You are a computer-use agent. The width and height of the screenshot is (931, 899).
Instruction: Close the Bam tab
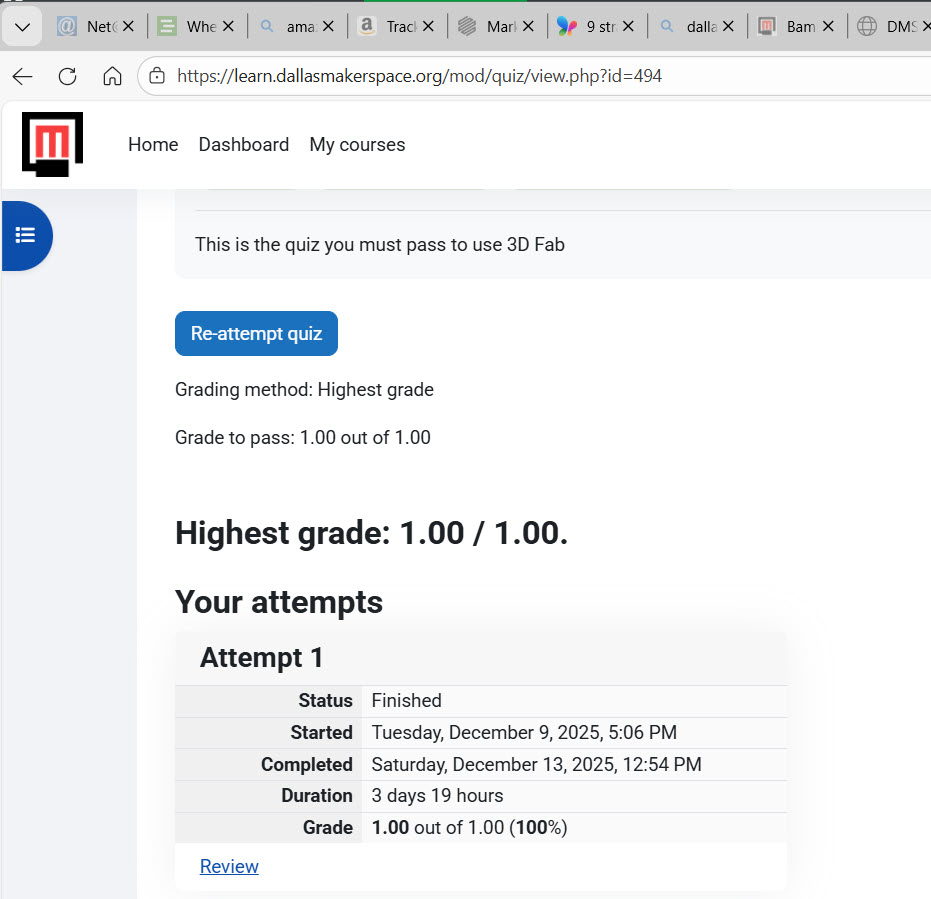[828, 26]
